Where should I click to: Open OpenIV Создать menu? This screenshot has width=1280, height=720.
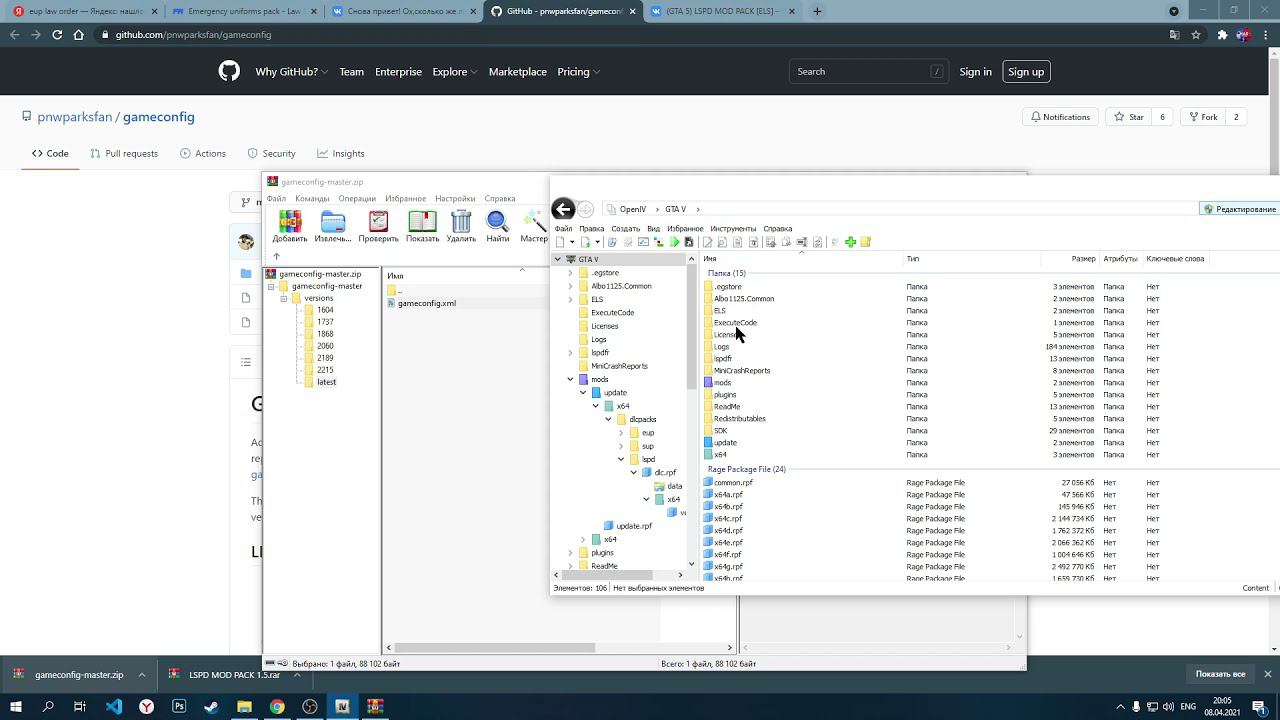click(x=625, y=228)
